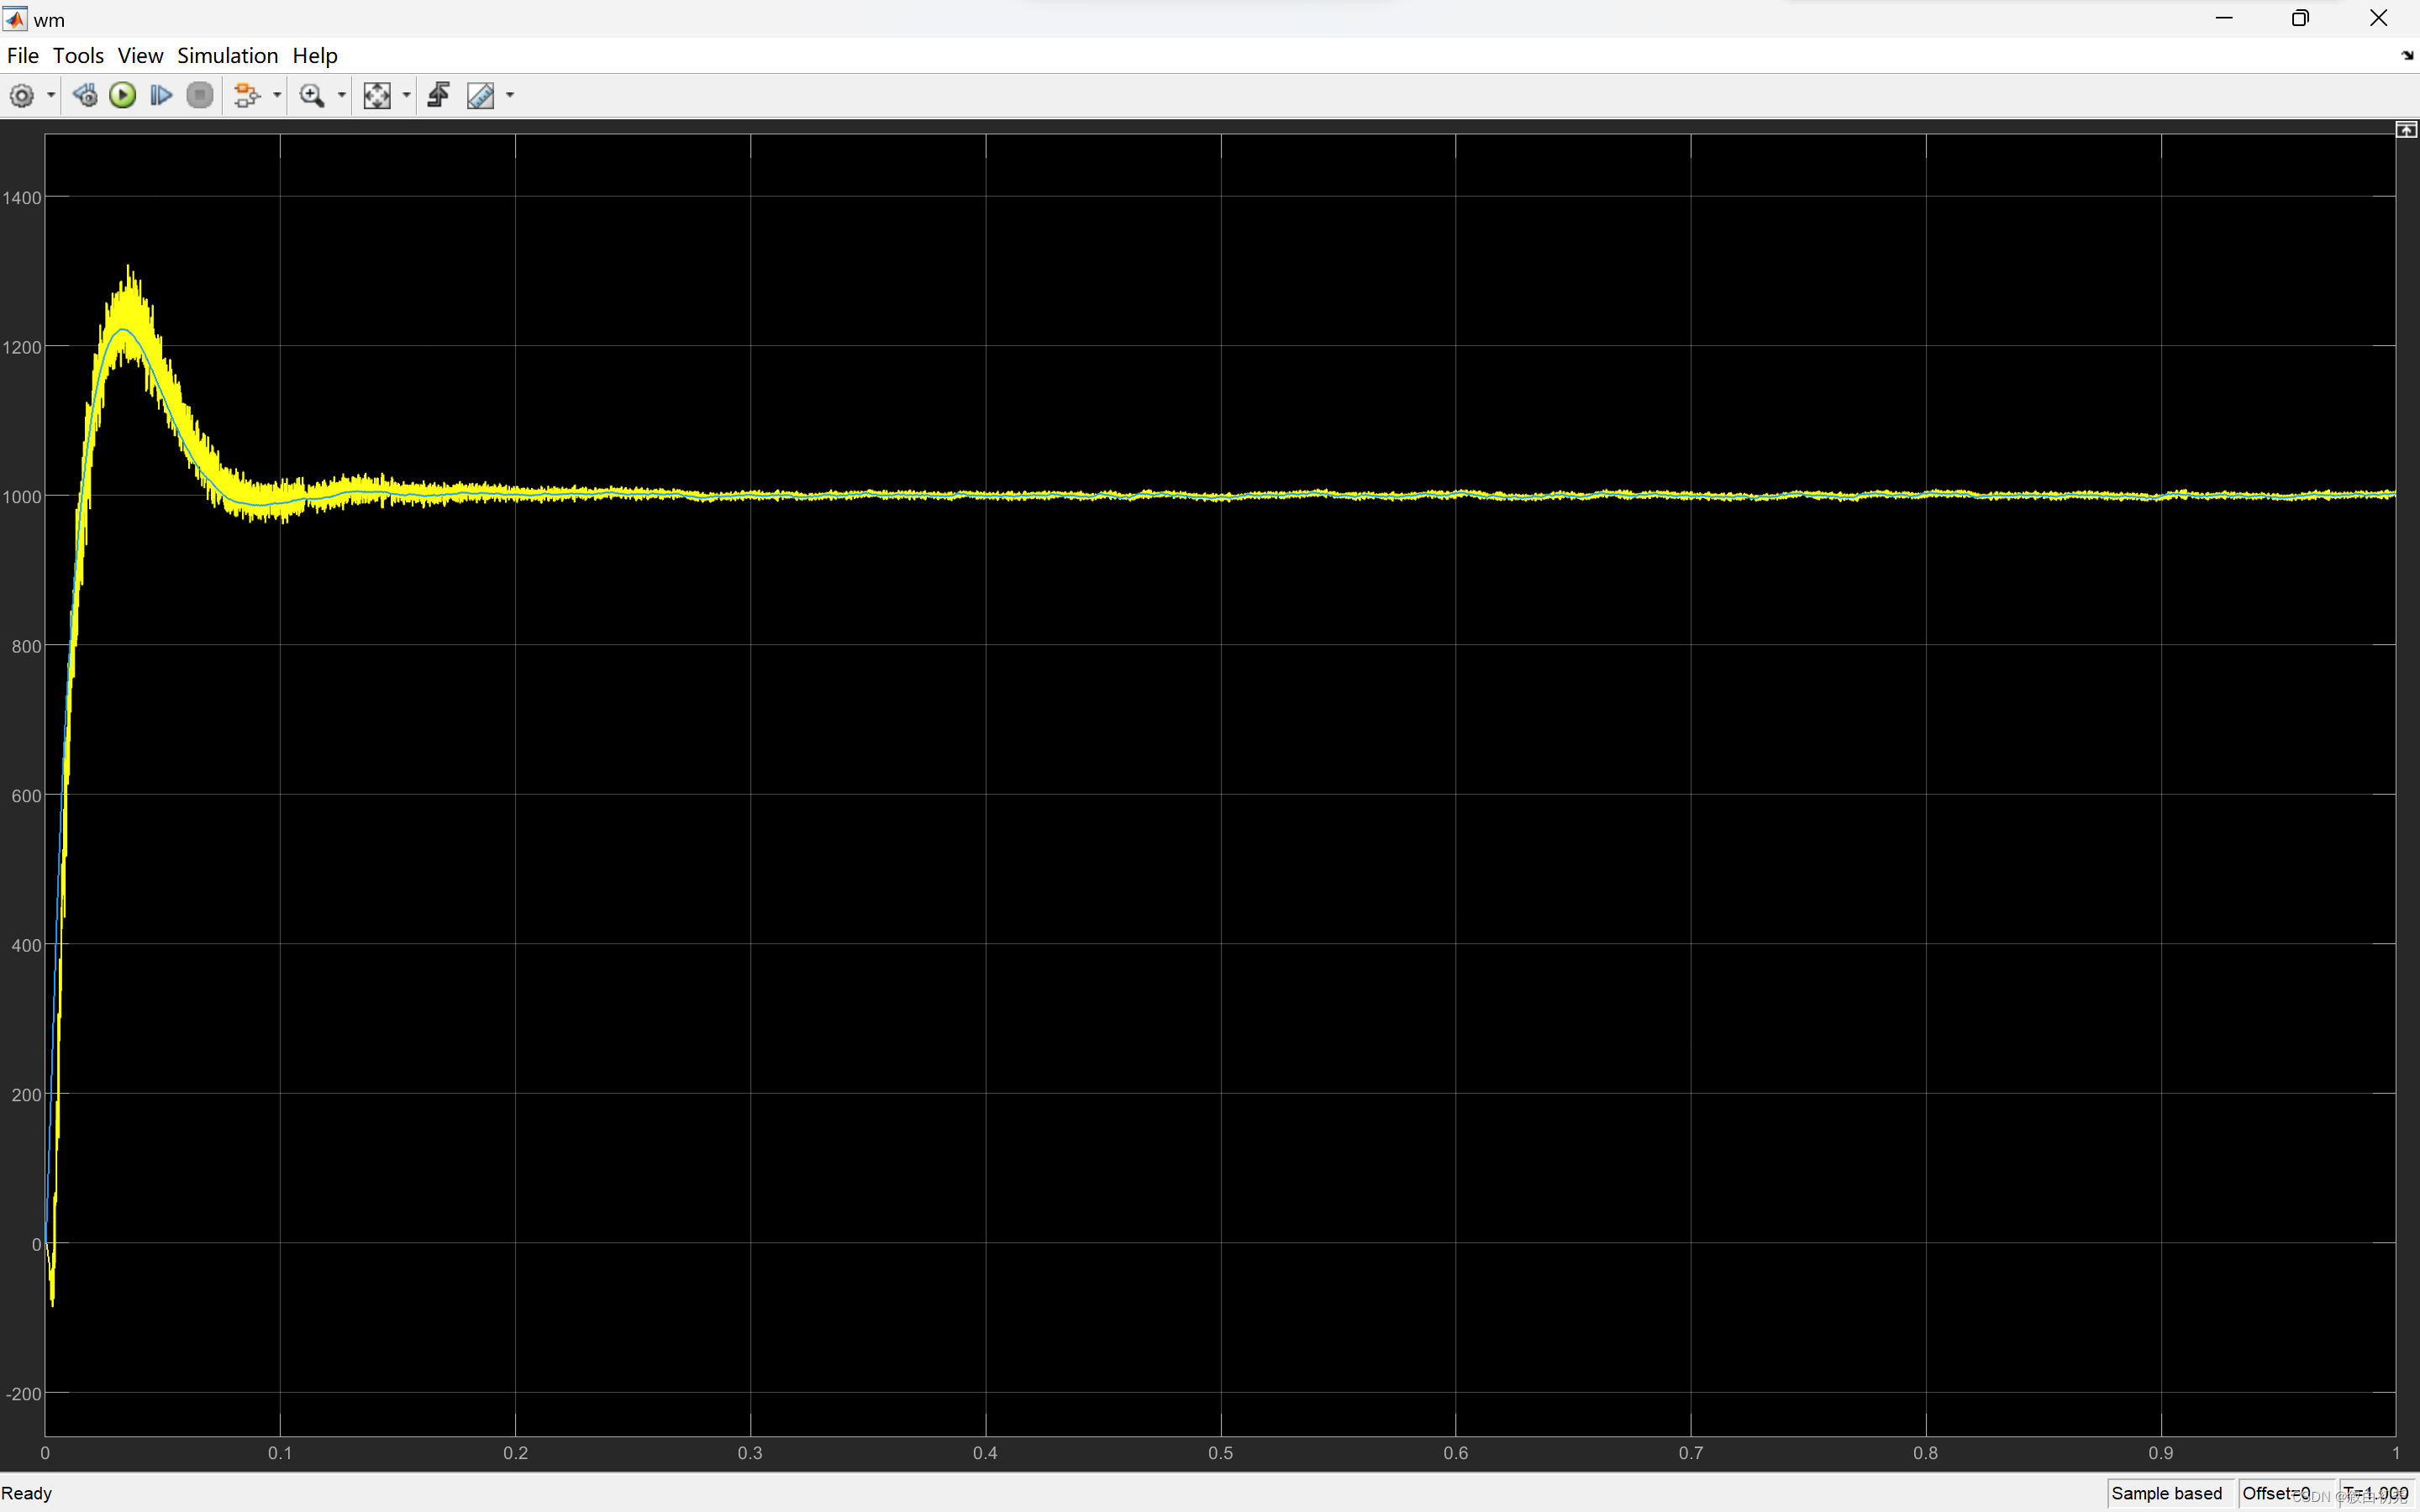Open the File menu
The width and height of the screenshot is (2420, 1512).
coord(22,56)
